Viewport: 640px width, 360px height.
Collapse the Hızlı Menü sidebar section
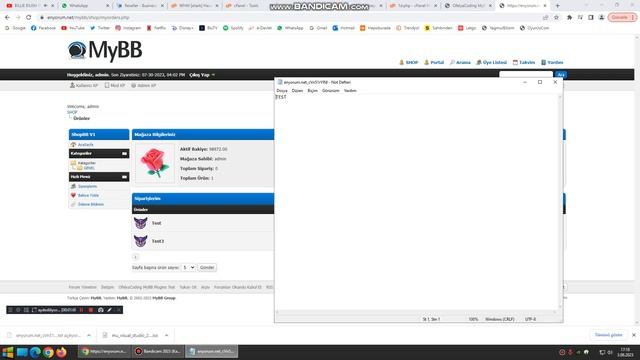(x=124, y=177)
